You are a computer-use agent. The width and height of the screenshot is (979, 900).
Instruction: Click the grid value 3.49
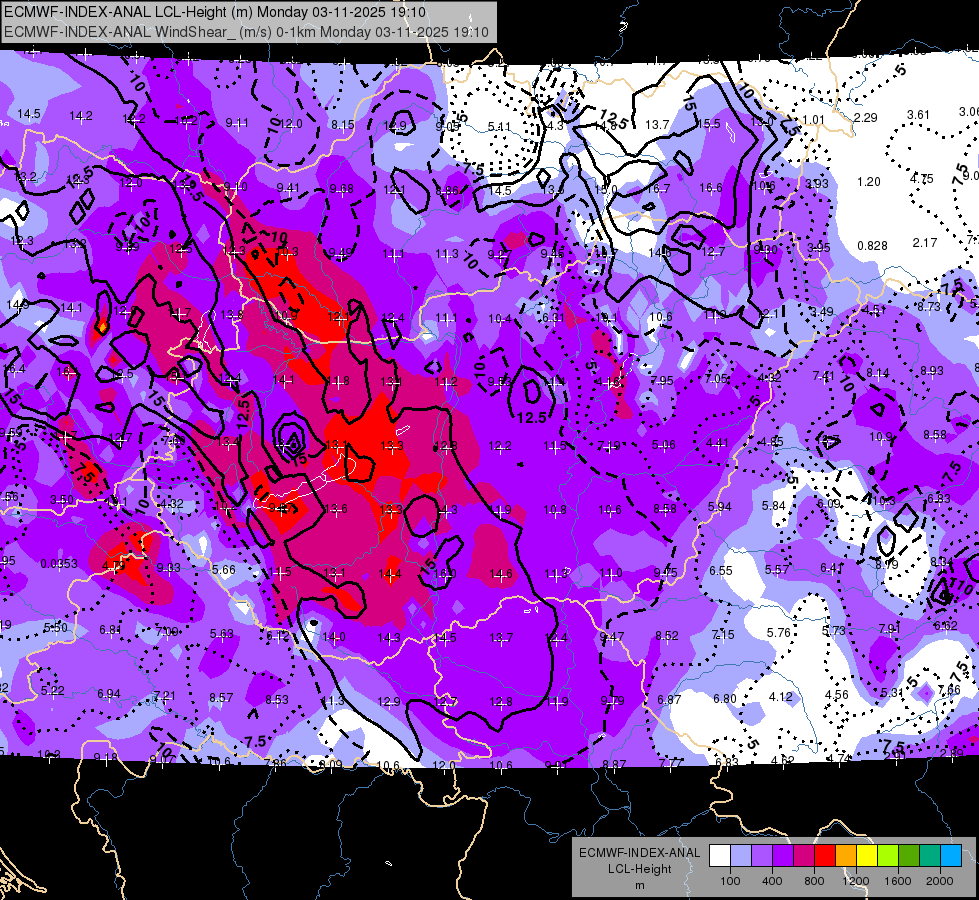[x=822, y=312]
